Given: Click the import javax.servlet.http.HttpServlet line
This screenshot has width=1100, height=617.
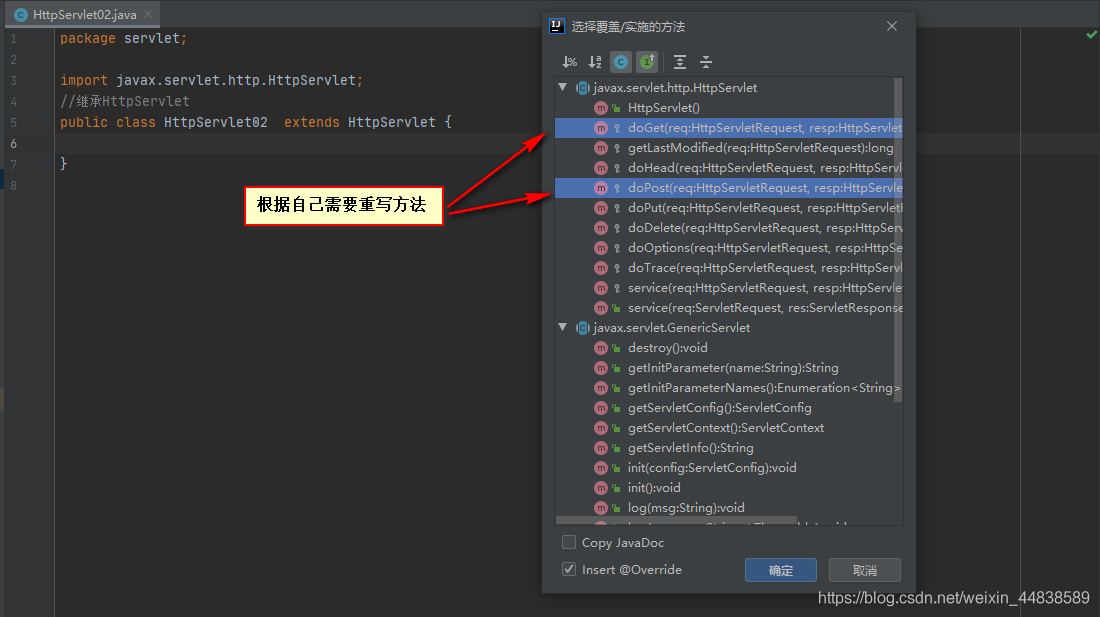Looking at the screenshot, I should [x=211, y=80].
